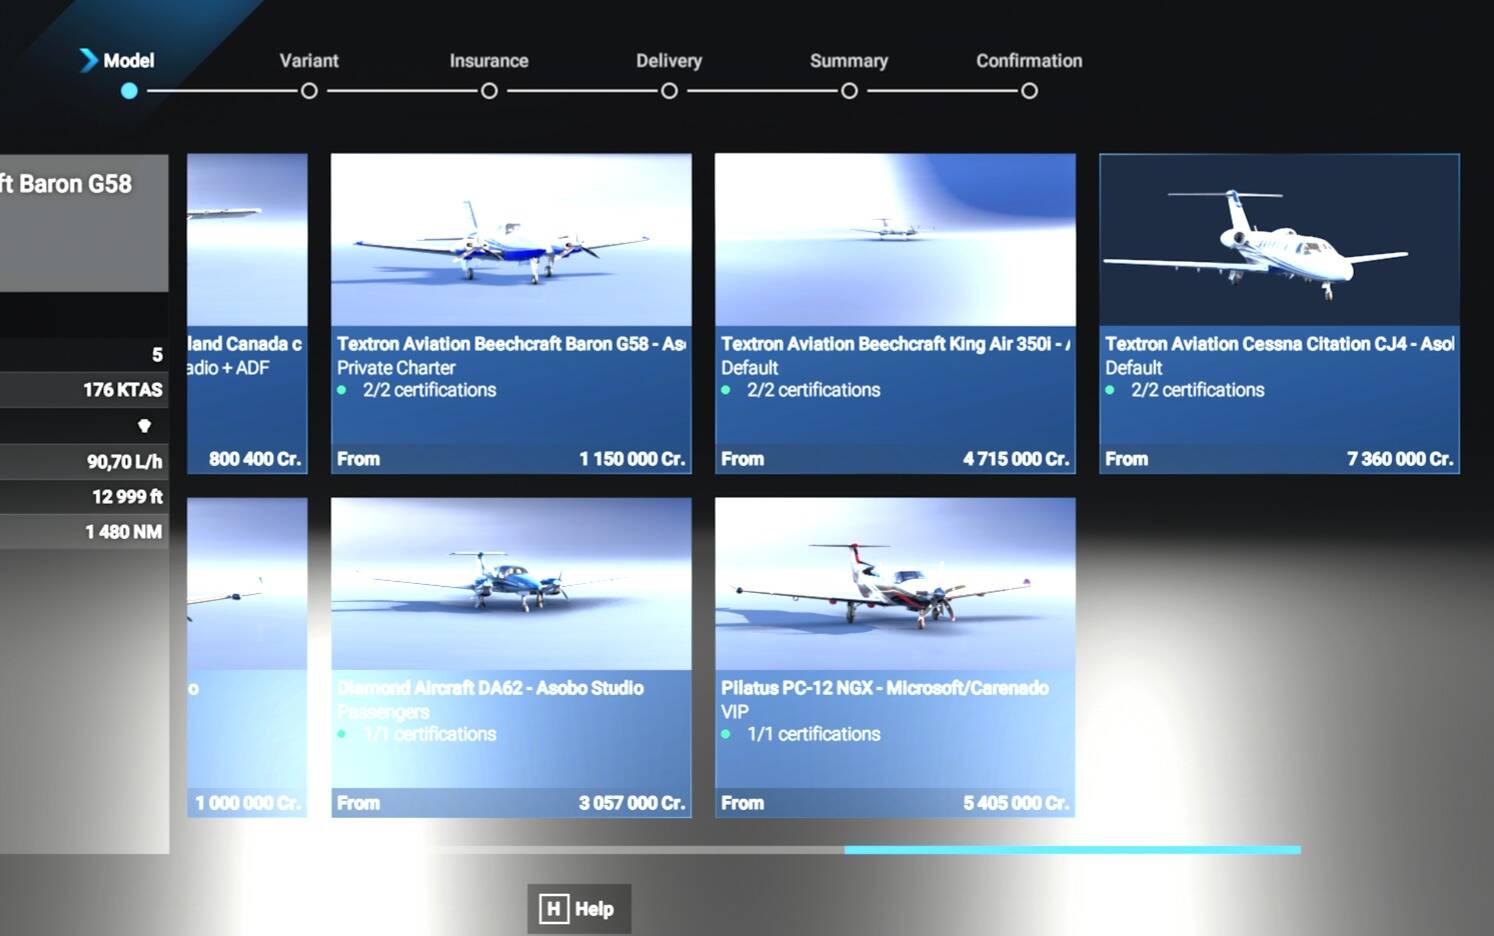Image resolution: width=1494 pixels, height=936 pixels.
Task: Click the Passengers variant text on DA62 card
Action: (383, 712)
